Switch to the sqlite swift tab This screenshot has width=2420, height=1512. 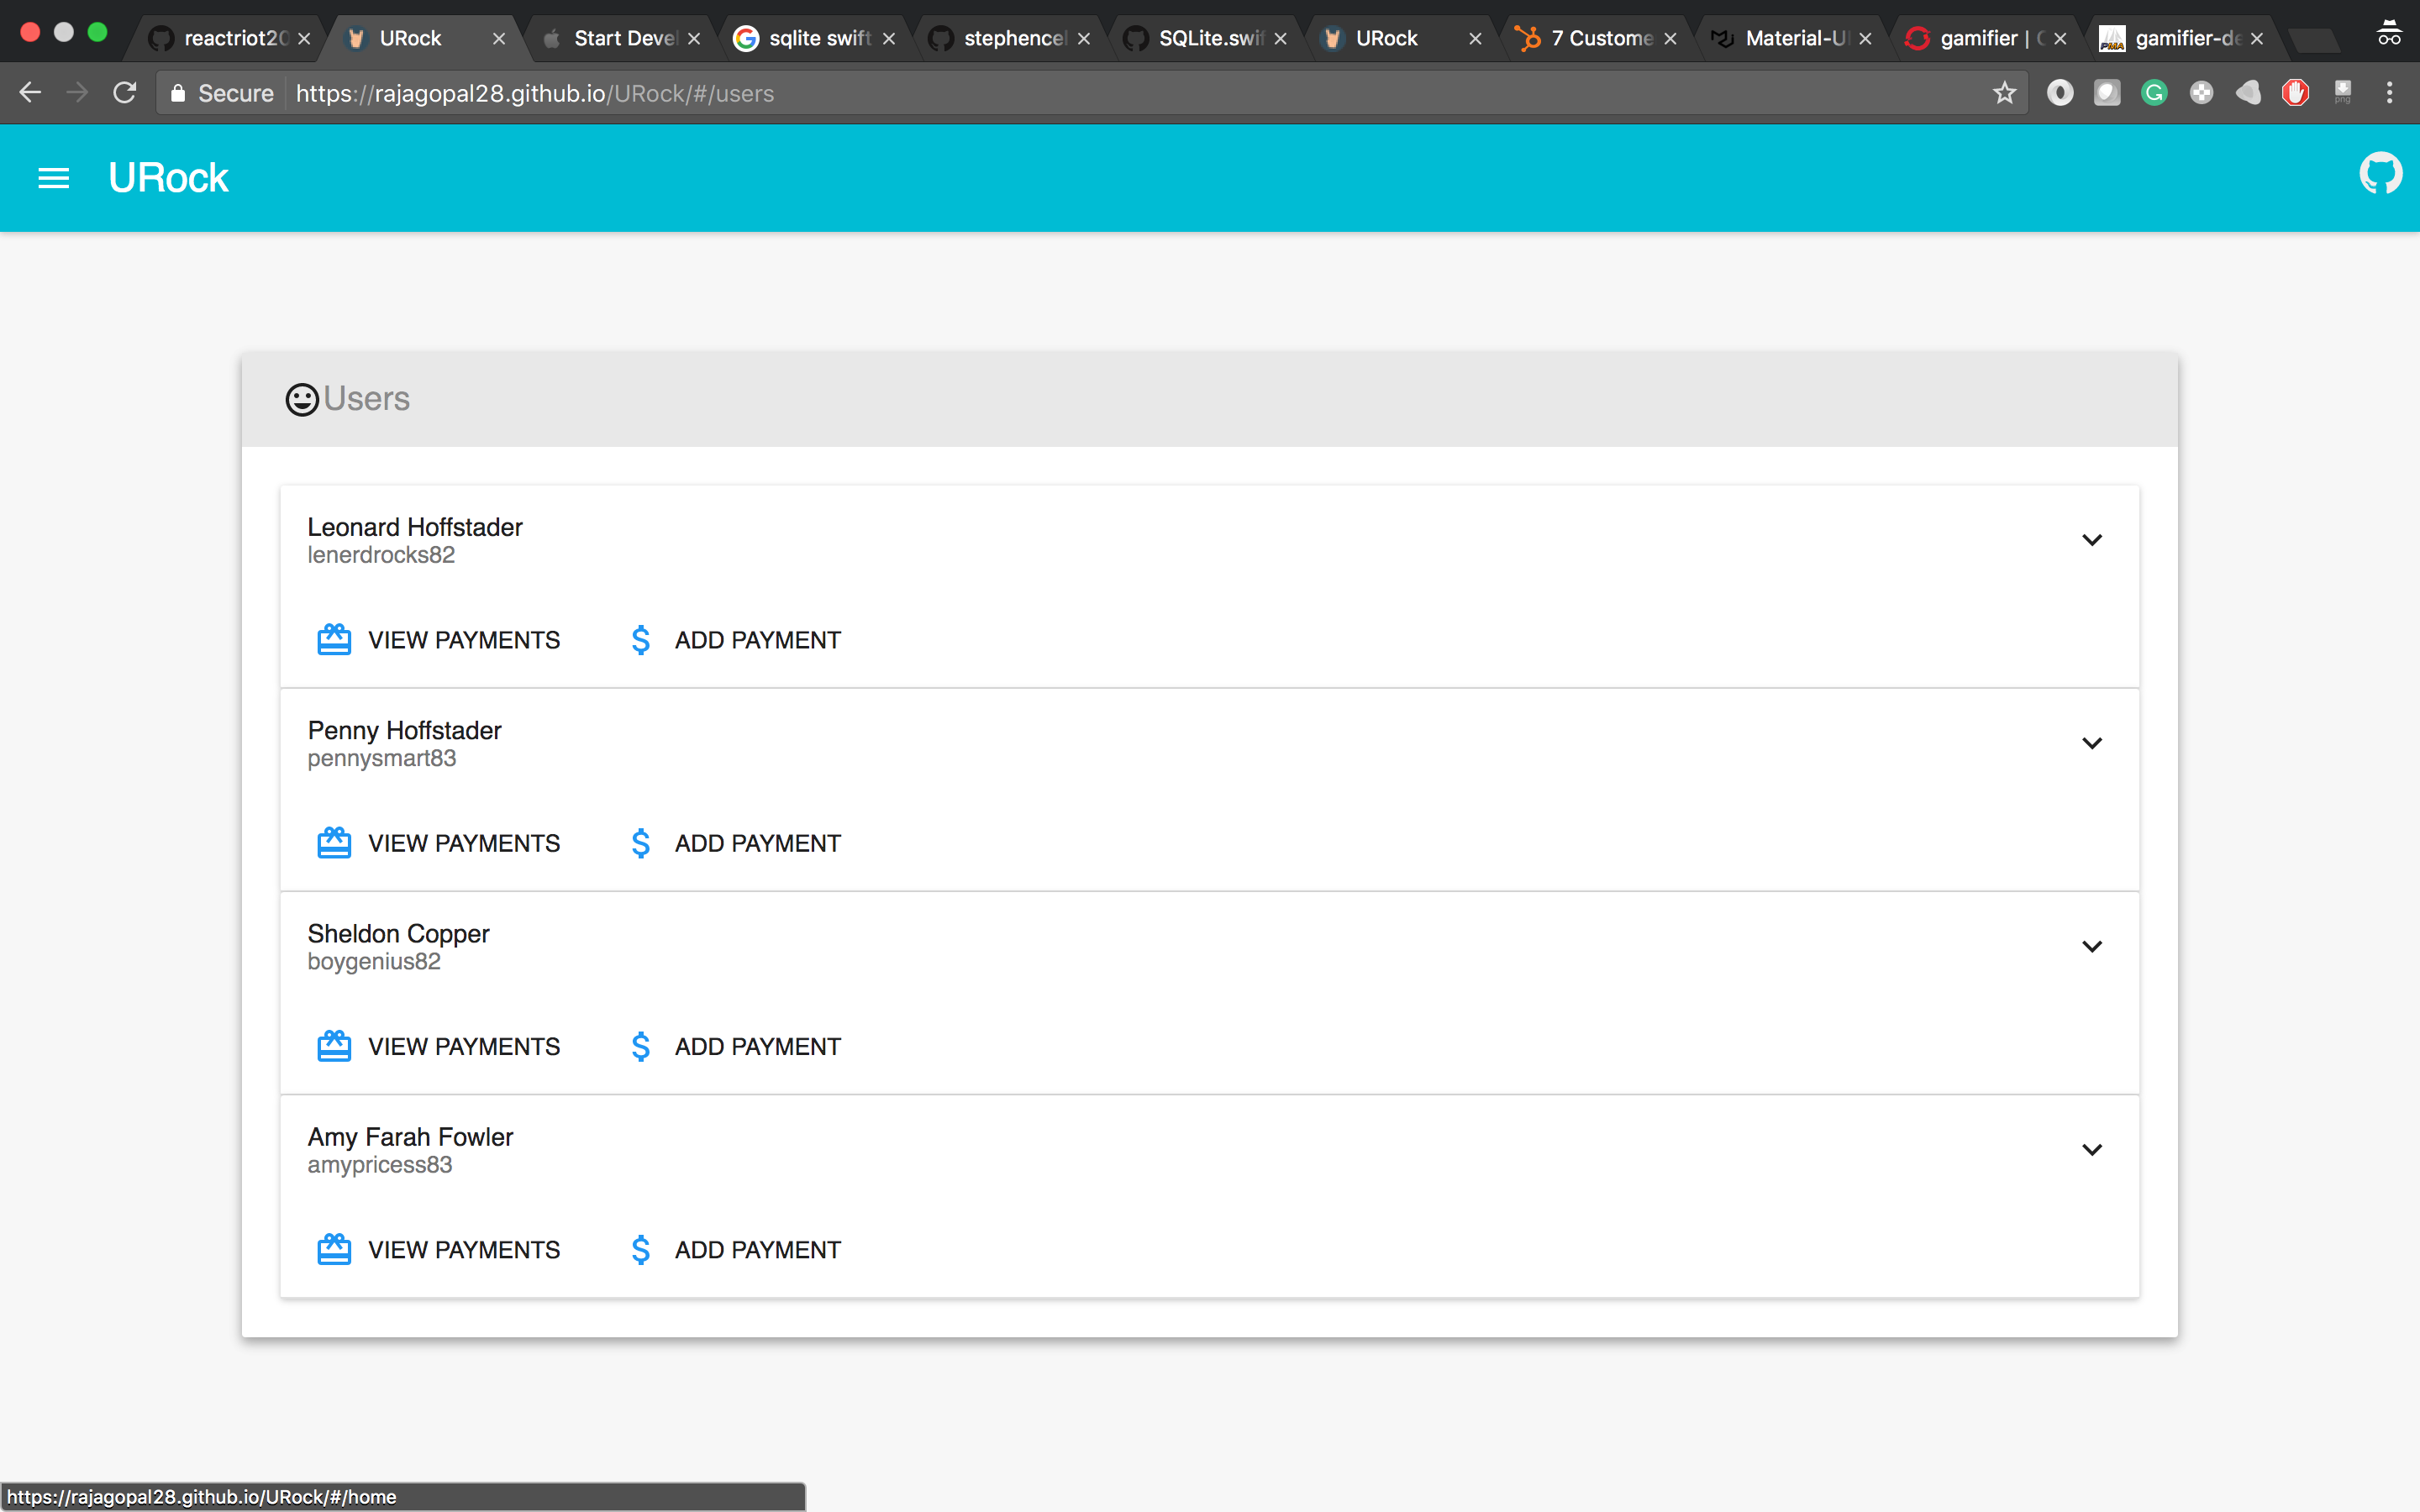pyautogui.click(x=817, y=38)
